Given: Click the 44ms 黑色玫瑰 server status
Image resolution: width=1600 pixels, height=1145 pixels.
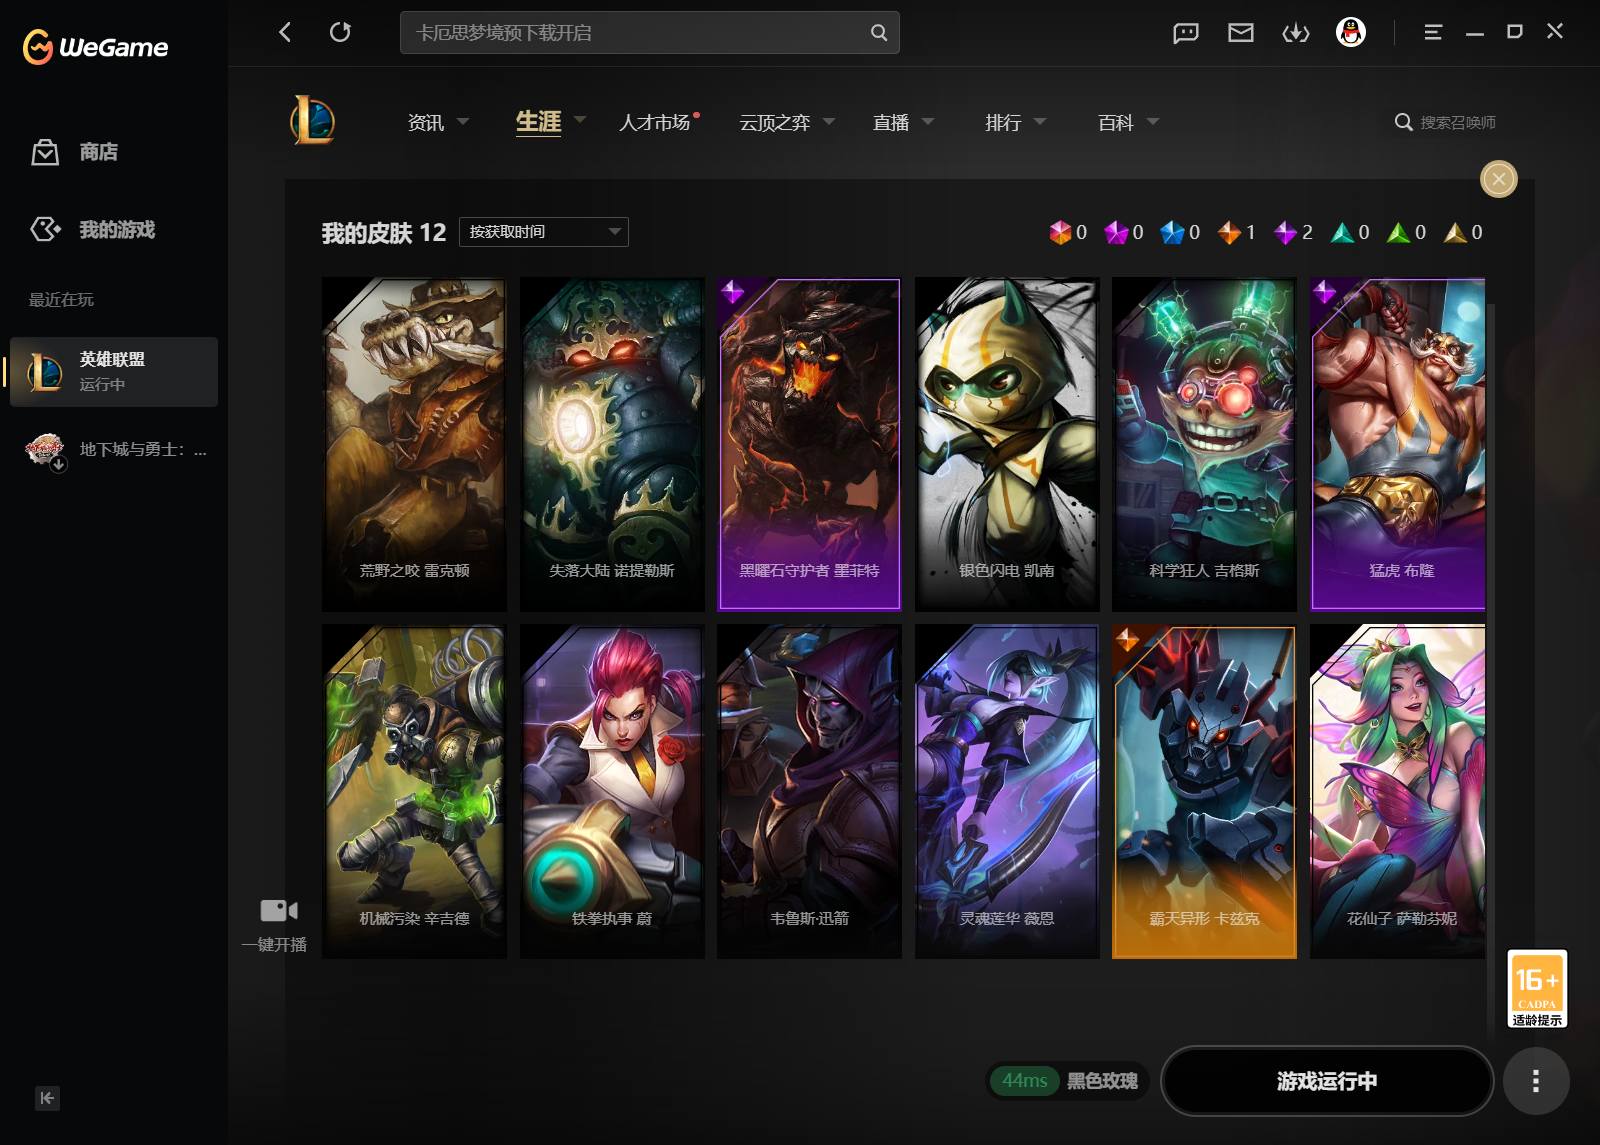Looking at the screenshot, I should point(1068,1081).
